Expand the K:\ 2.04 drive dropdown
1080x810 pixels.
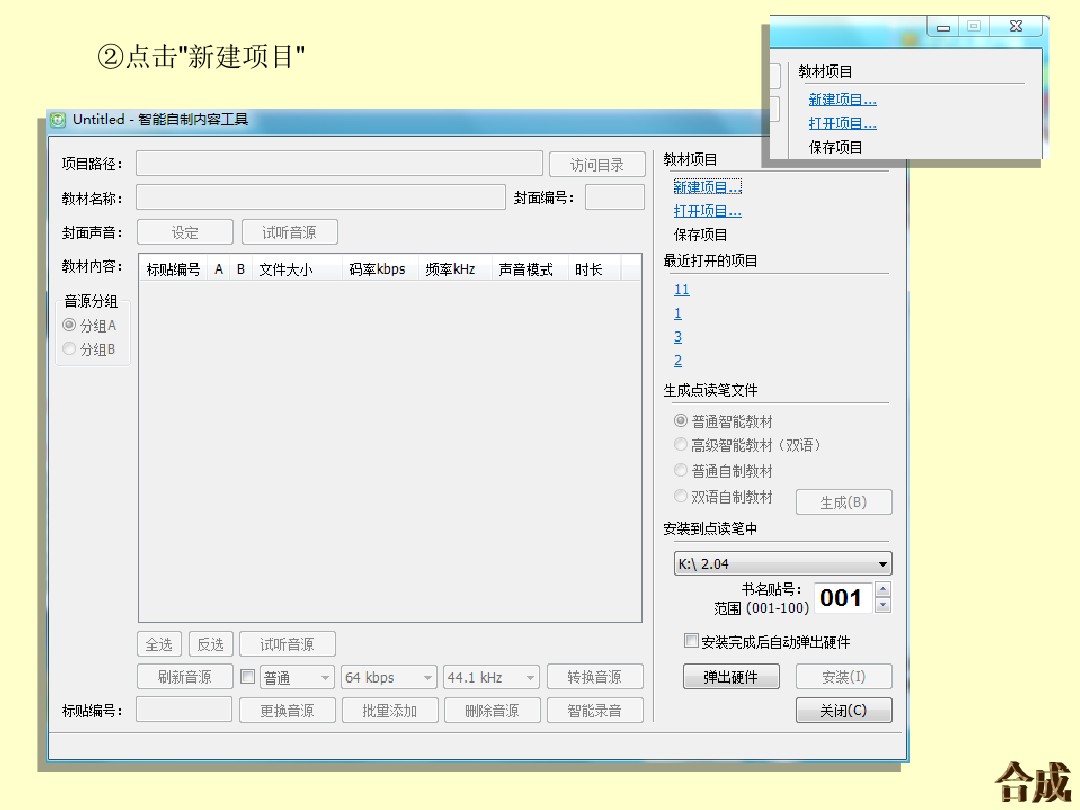[882, 564]
